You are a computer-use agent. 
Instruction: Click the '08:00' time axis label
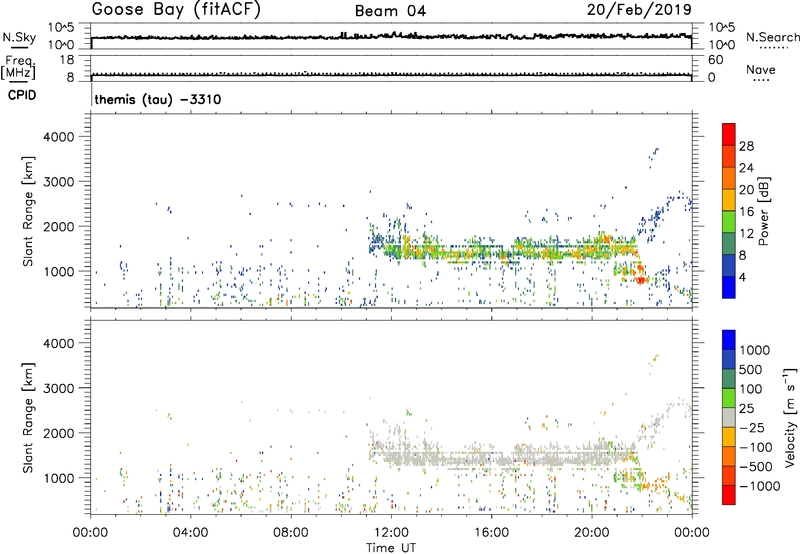[x=291, y=533]
